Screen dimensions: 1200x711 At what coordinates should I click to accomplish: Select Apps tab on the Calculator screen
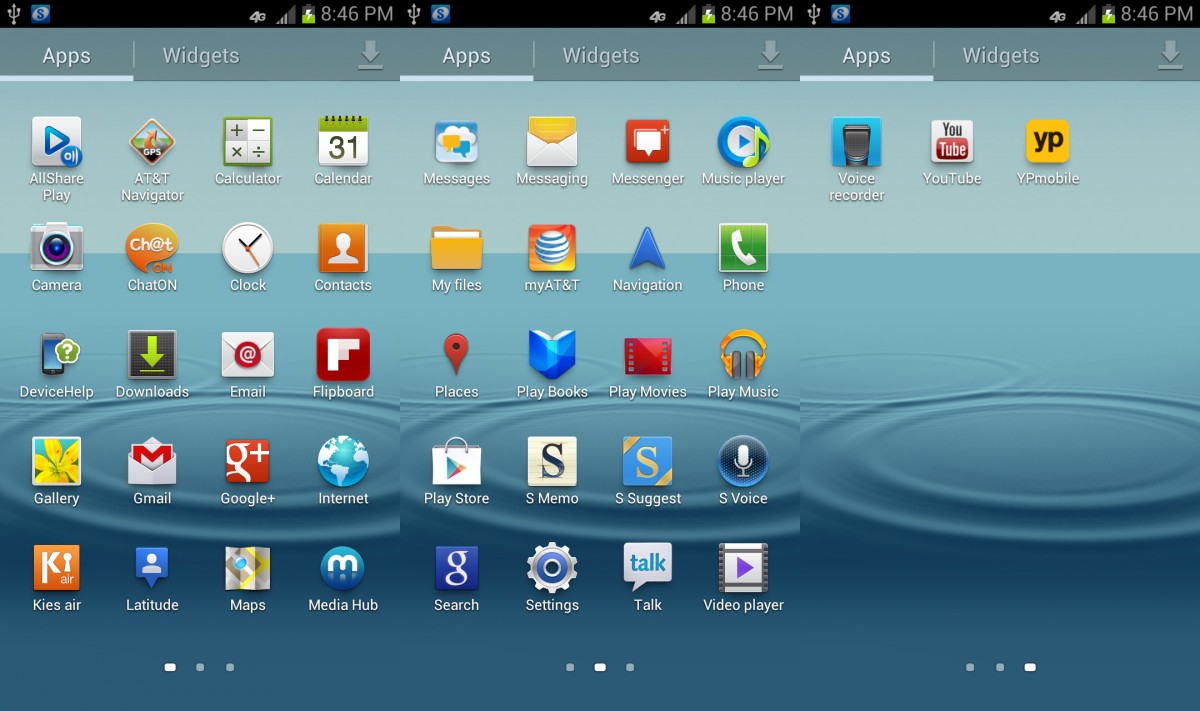66,56
